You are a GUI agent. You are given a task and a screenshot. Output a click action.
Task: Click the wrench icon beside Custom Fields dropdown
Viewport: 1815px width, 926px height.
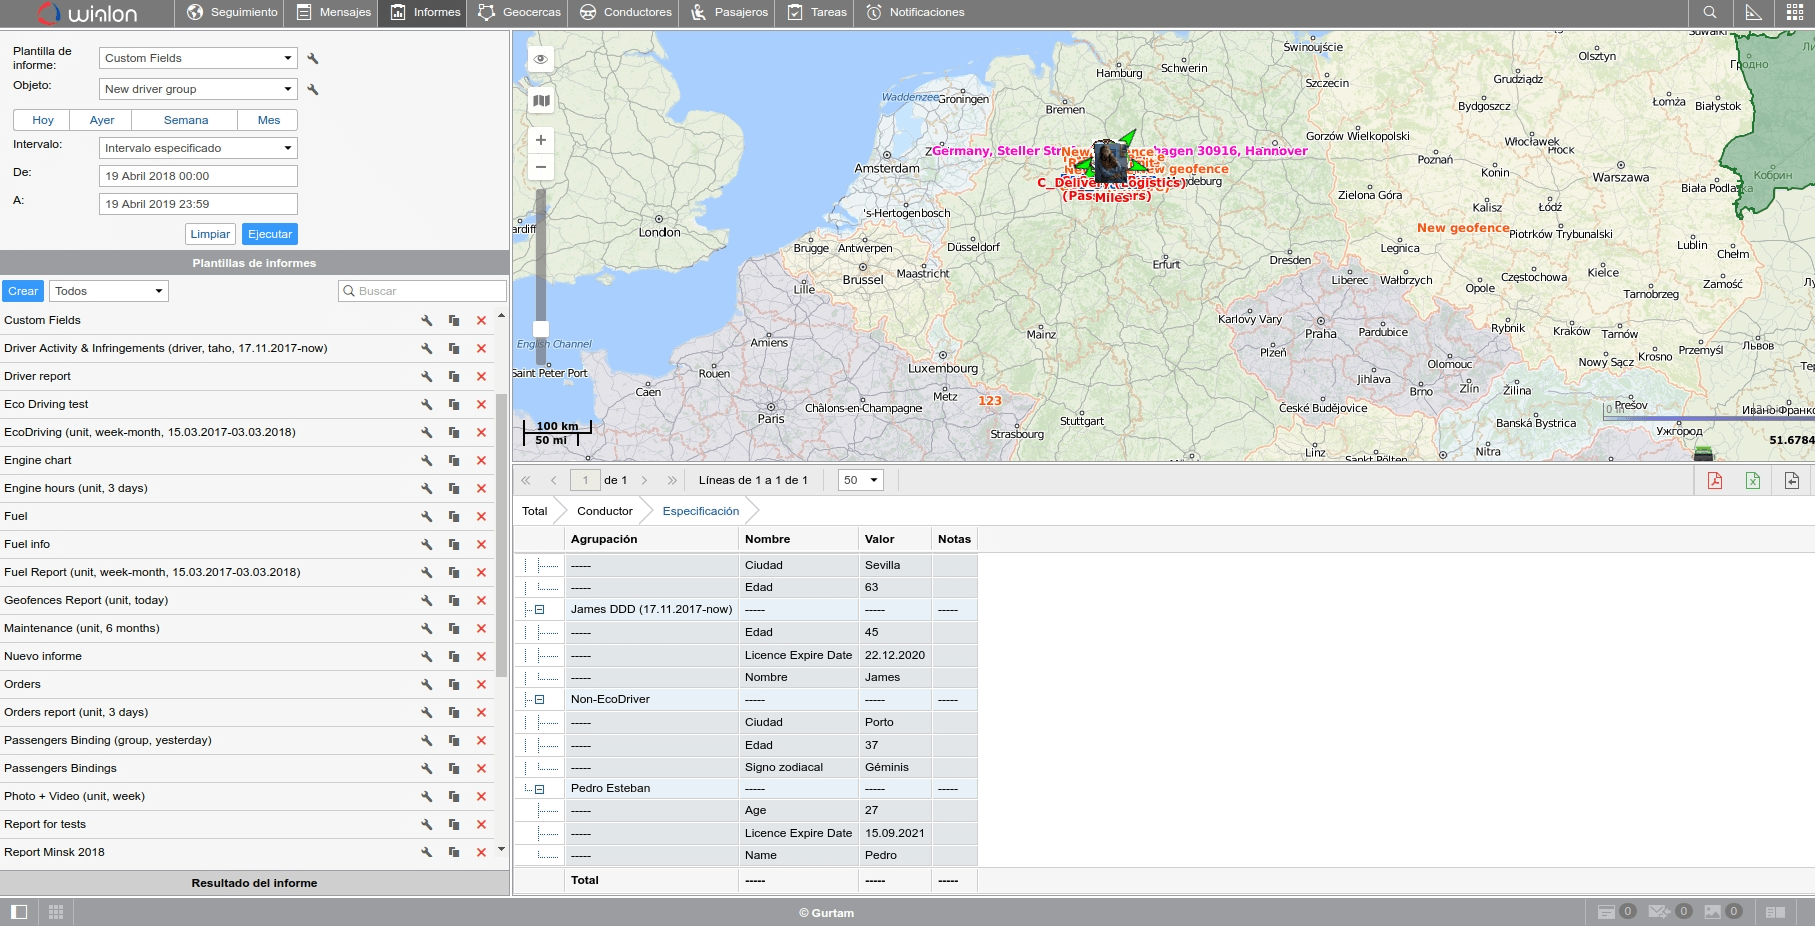pos(313,59)
